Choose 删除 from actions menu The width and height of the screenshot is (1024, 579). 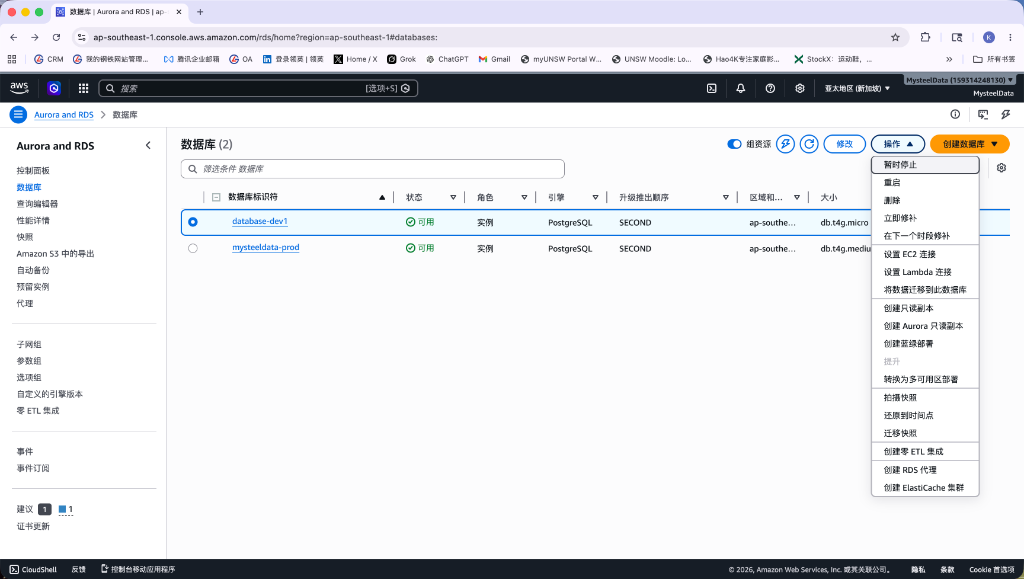(x=925, y=200)
